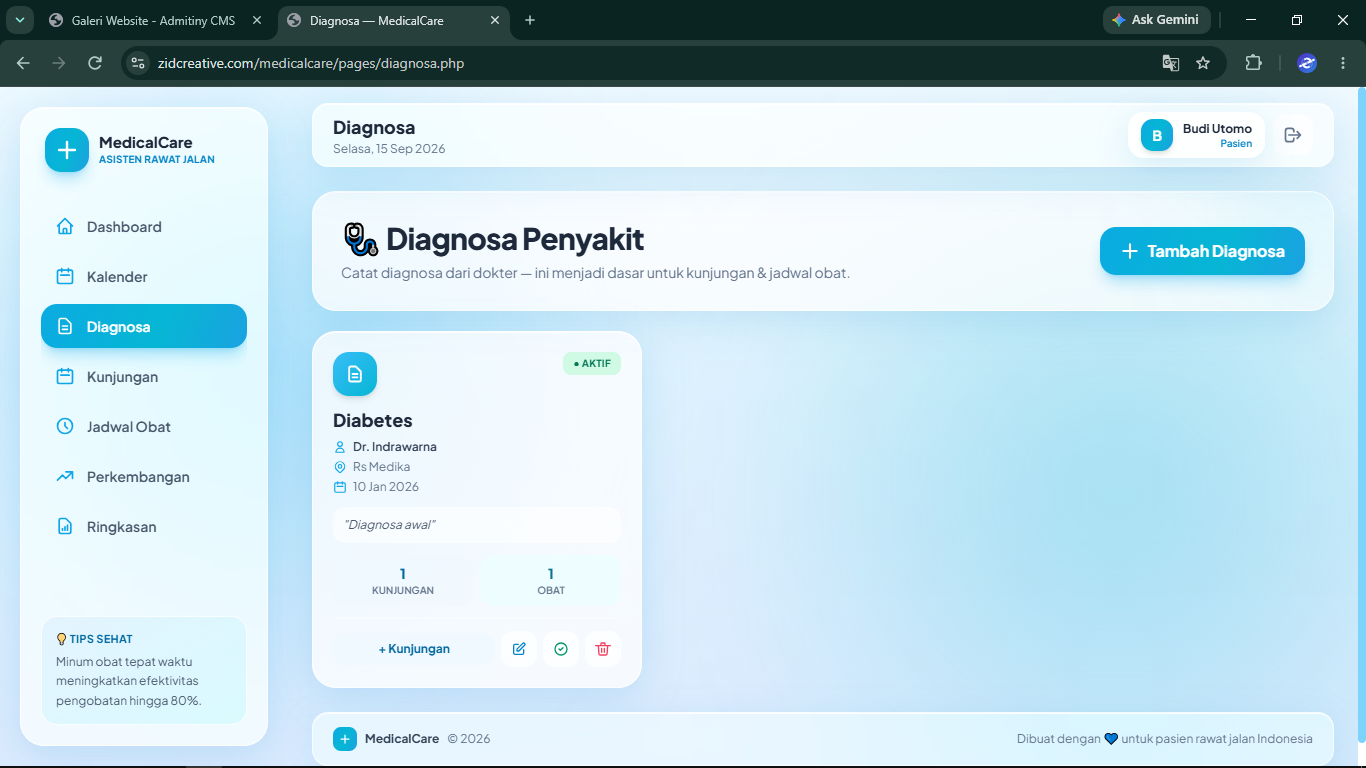The height and width of the screenshot is (768, 1366).
Task: Reload the page in browser
Action: [95, 63]
